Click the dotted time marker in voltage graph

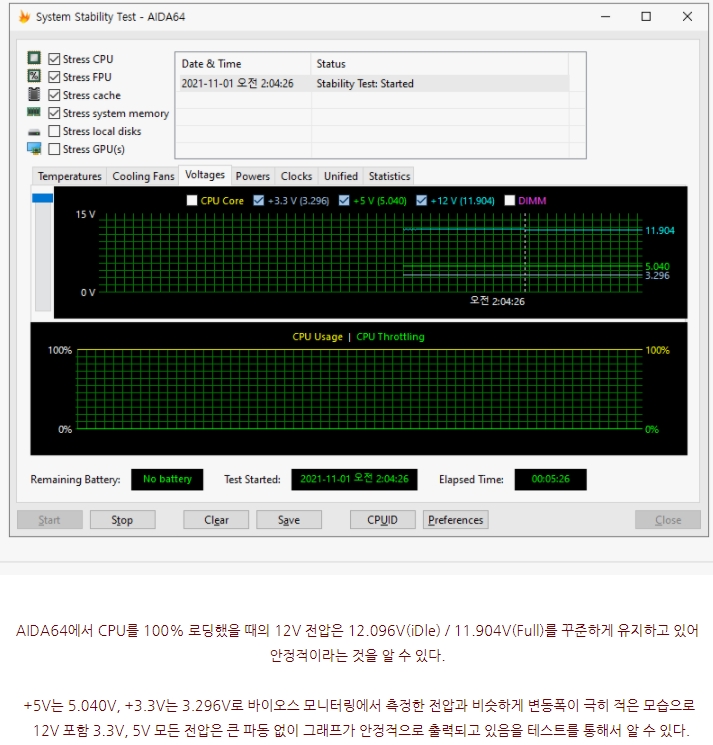[525, 253]
